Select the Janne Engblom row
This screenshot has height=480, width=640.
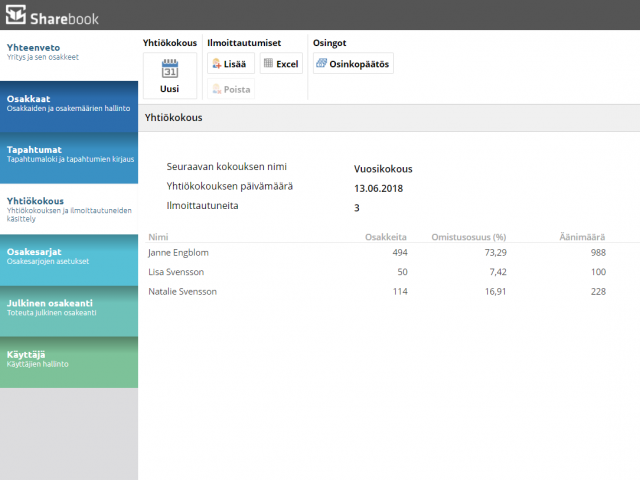pos(392,253)
